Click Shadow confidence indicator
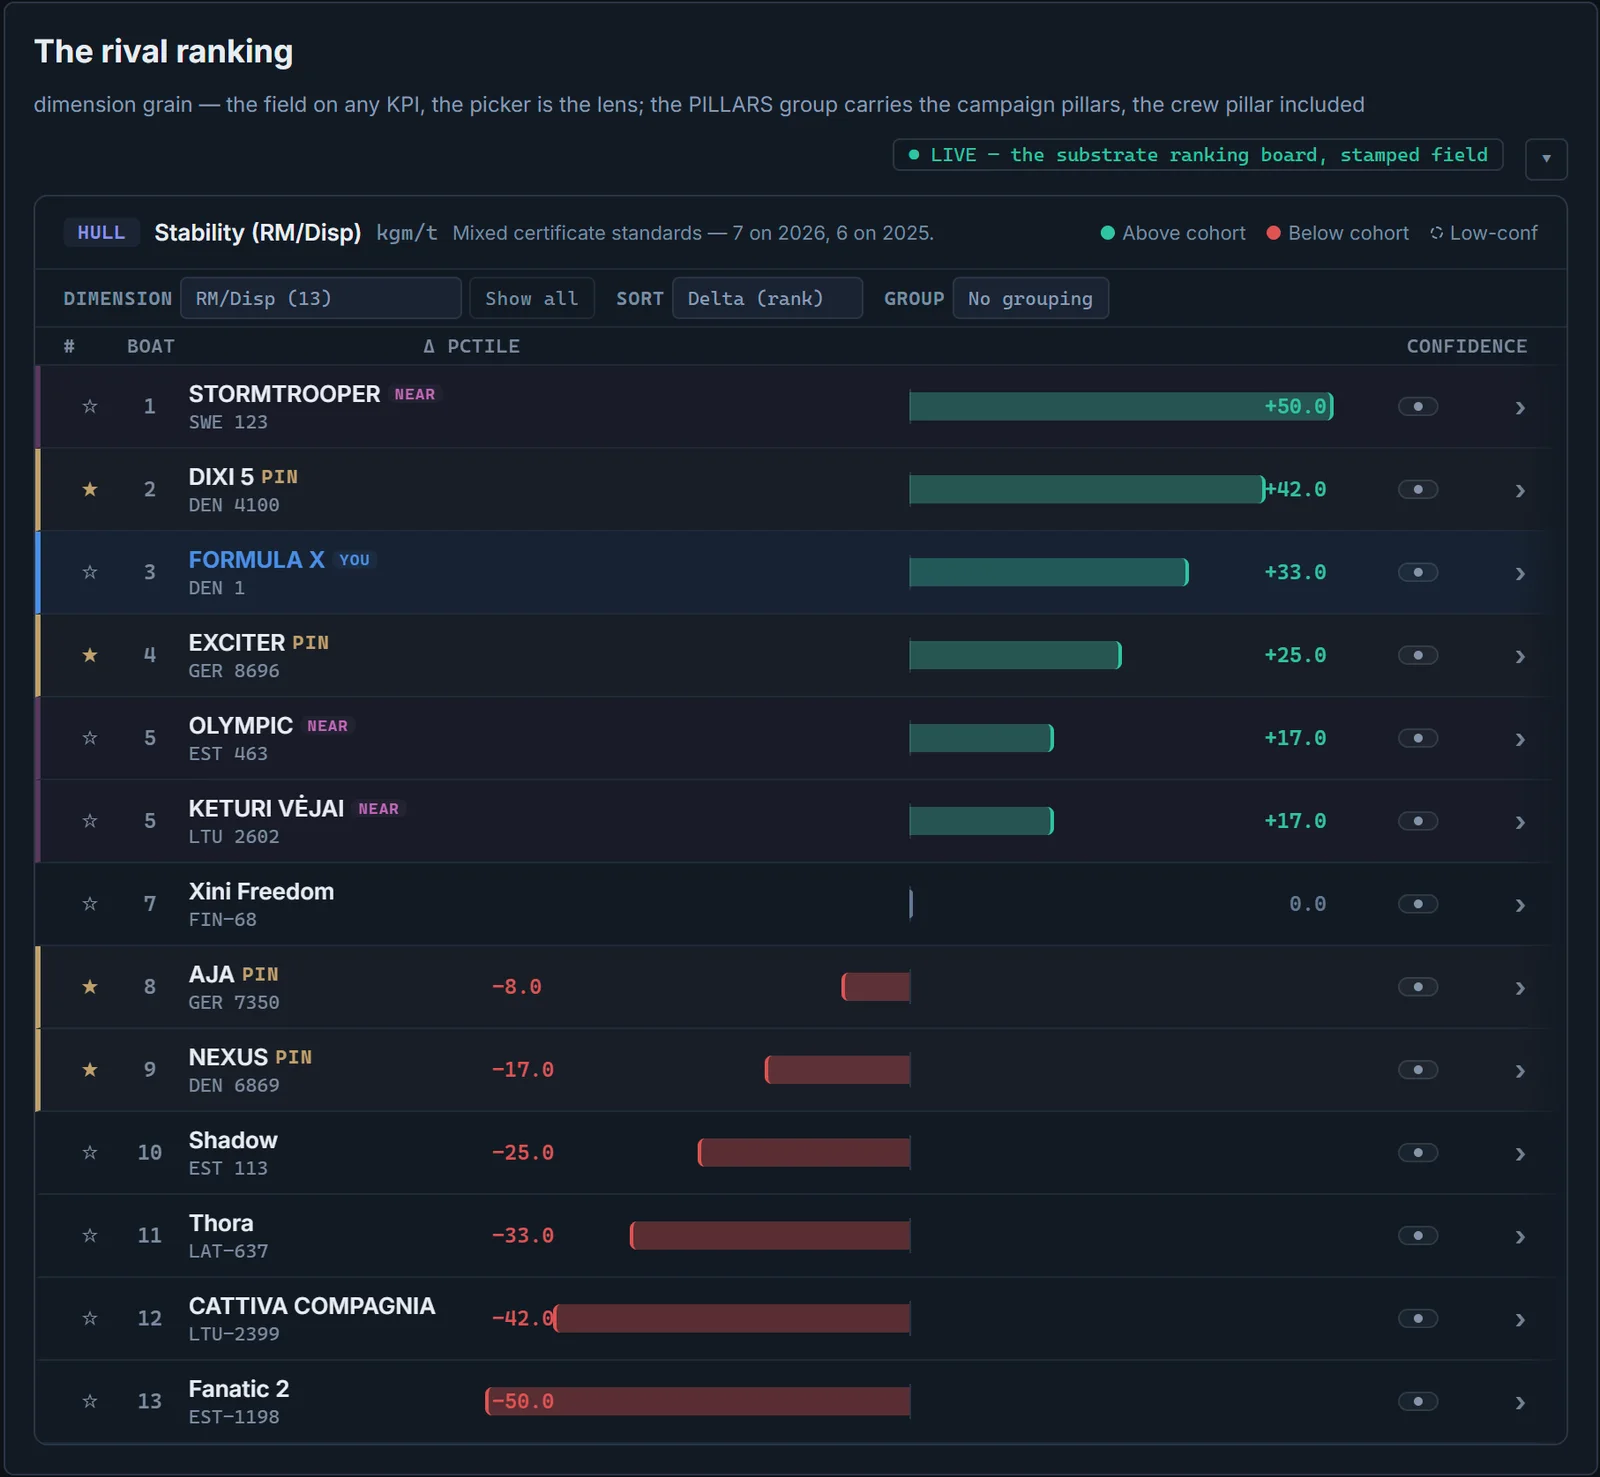Viewport: 1600px width, 1477px height. click(x=1418, y=1153)
